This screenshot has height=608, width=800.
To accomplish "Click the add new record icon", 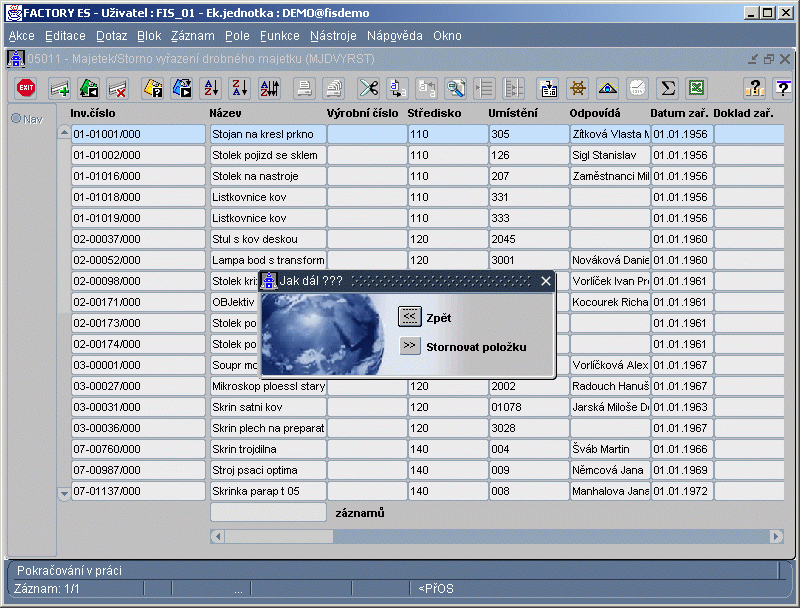I will point(60,88).
